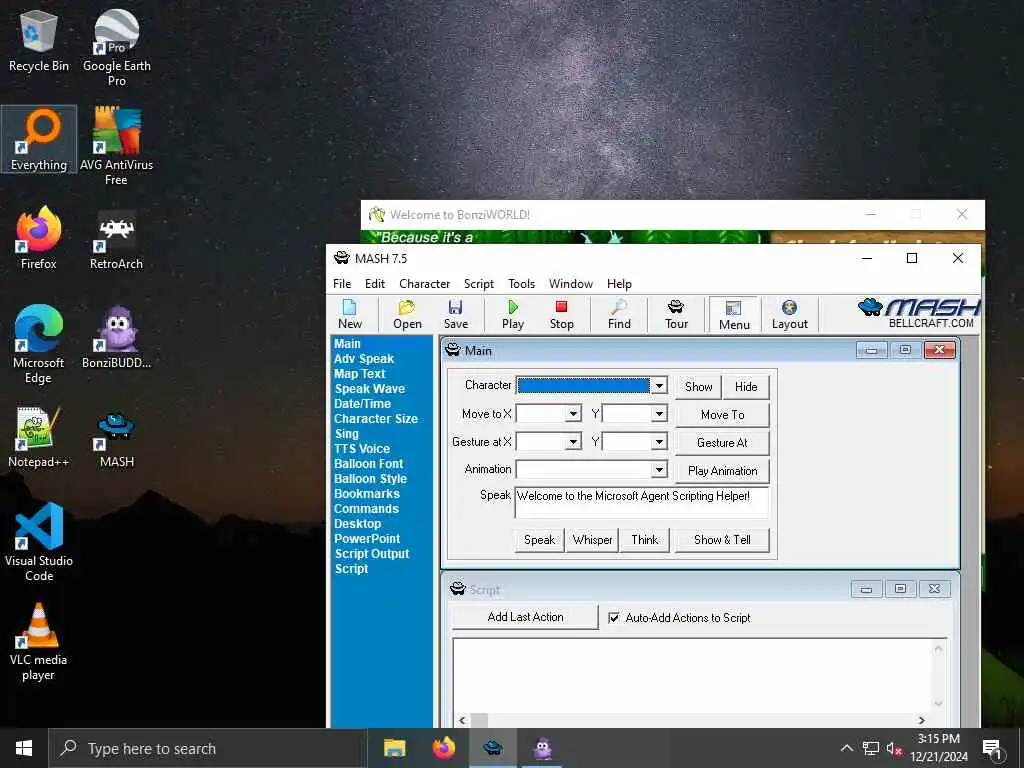This screenshot has height=768, width=1024.
Task: Open the Find tool in MASH toolbar
Action: point(619,314)
